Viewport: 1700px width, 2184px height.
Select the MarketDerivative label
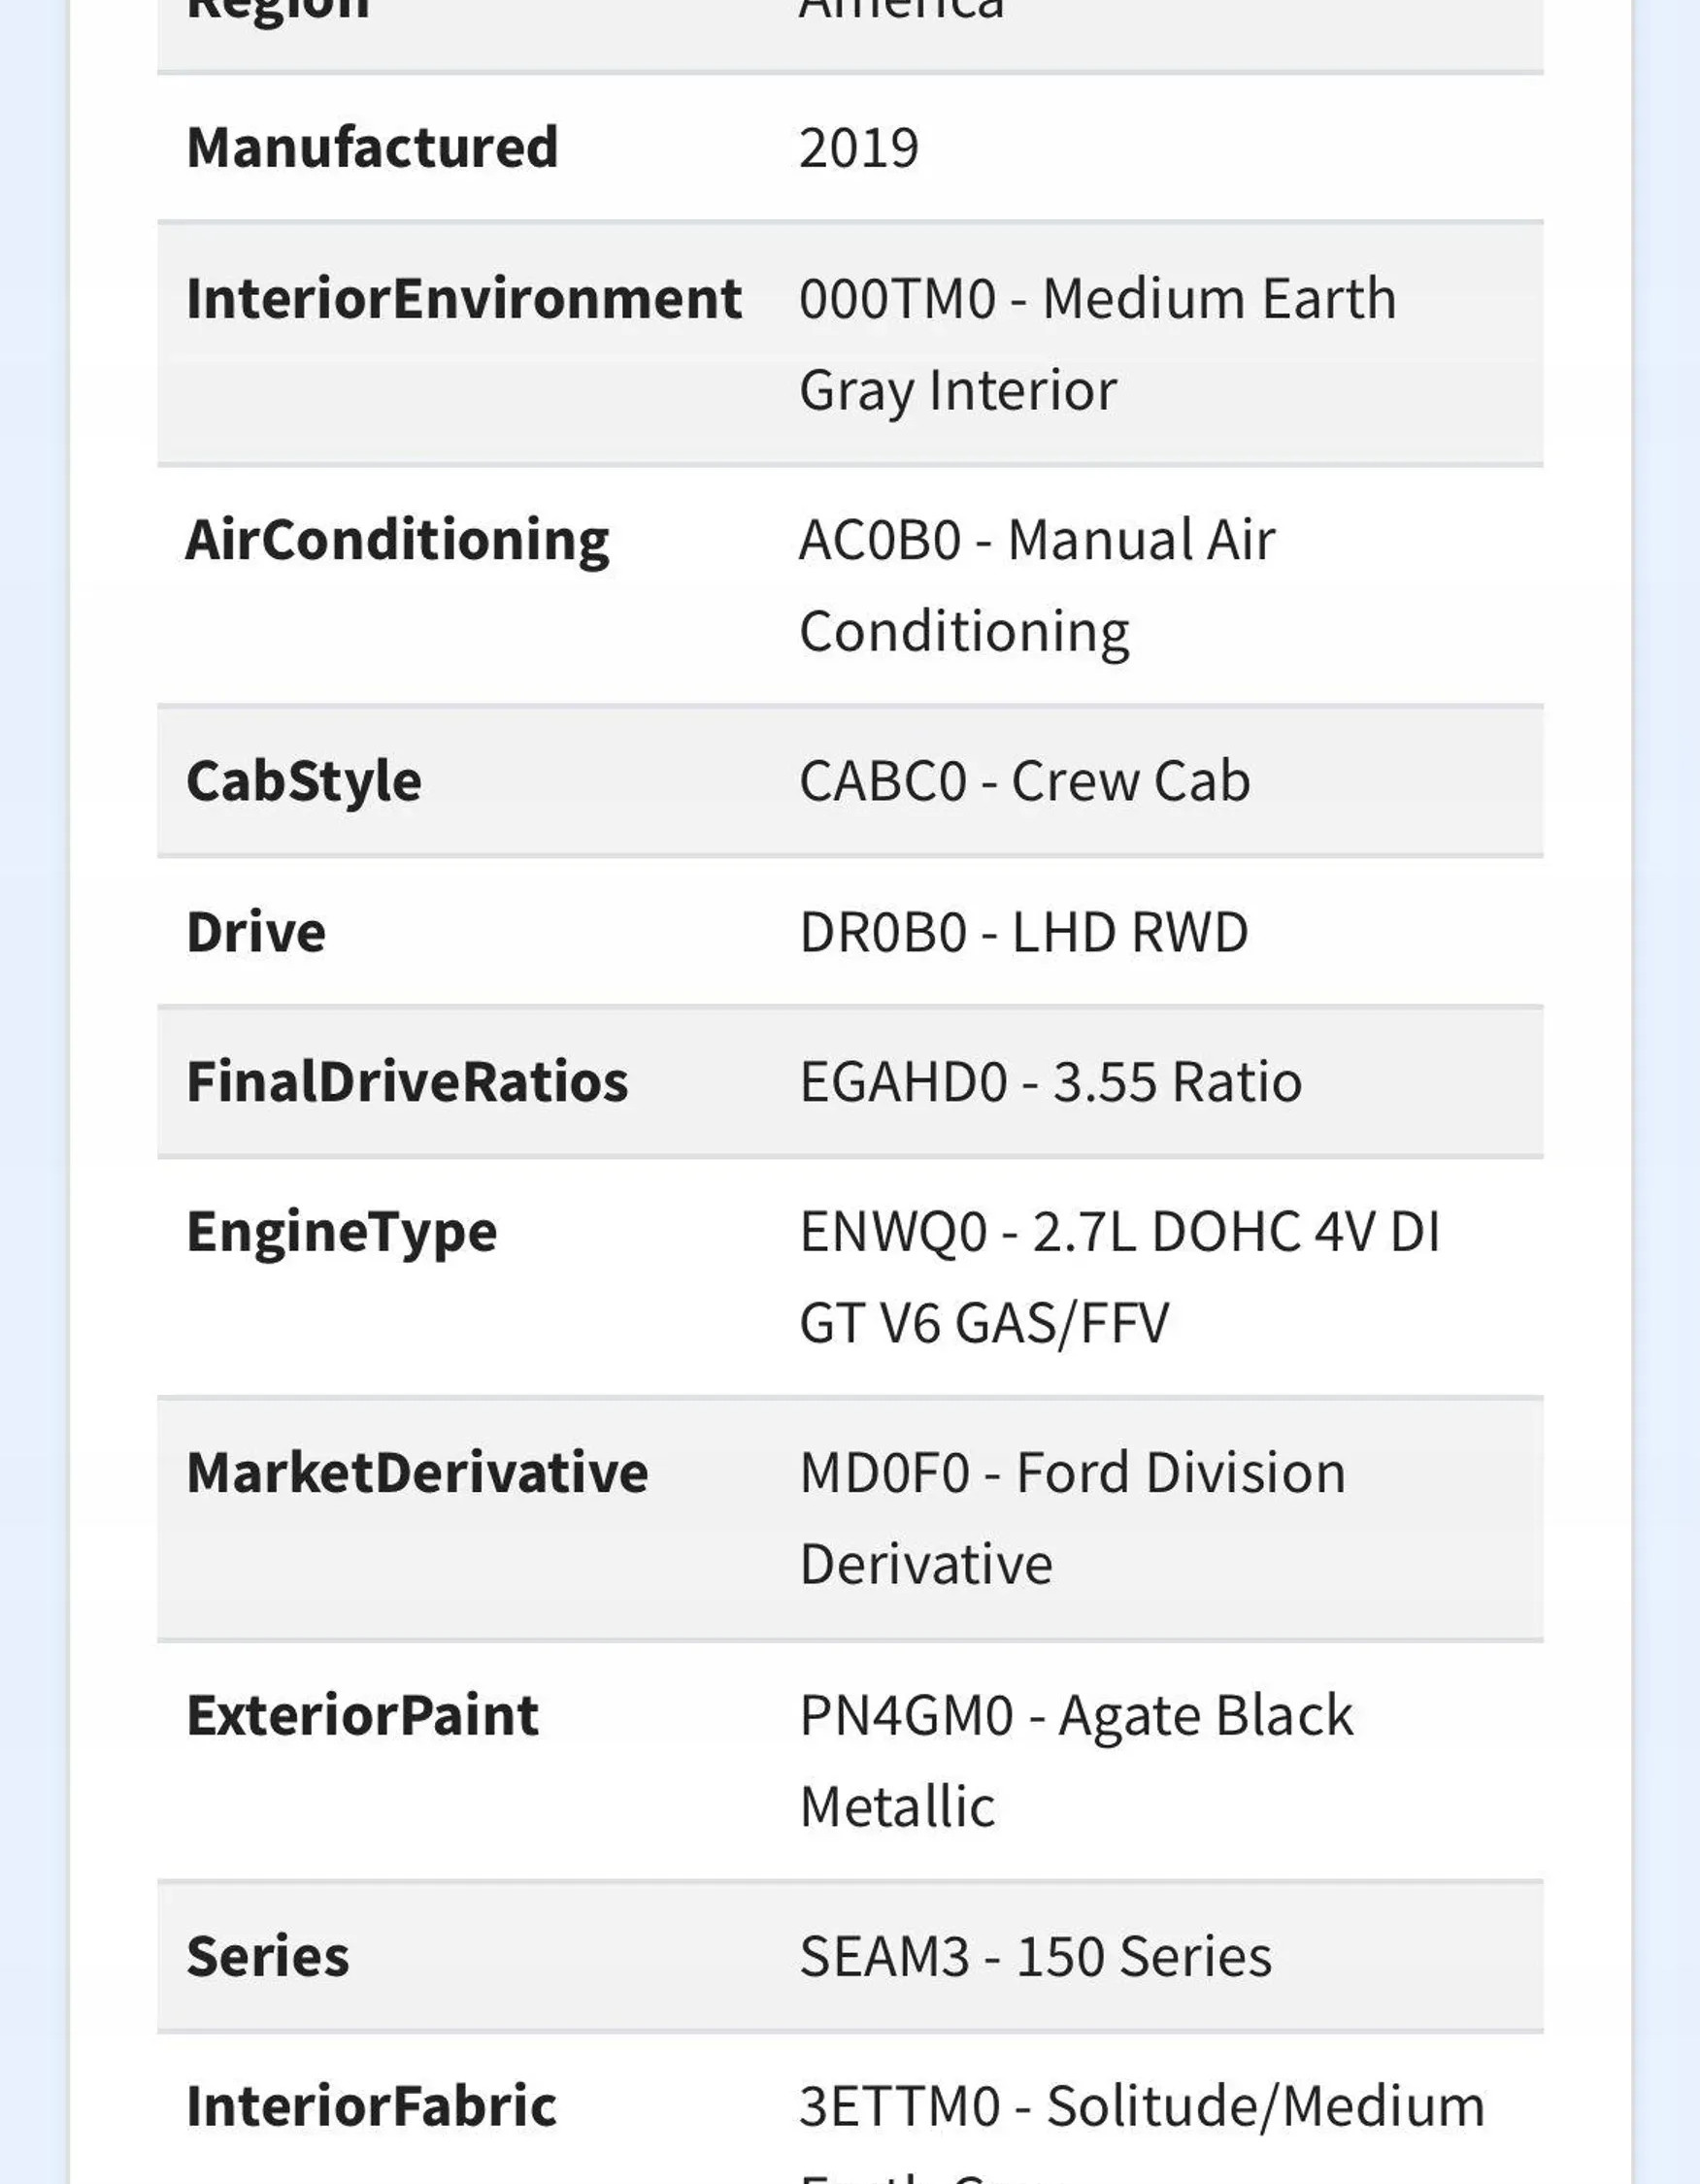pos(417,1473)
